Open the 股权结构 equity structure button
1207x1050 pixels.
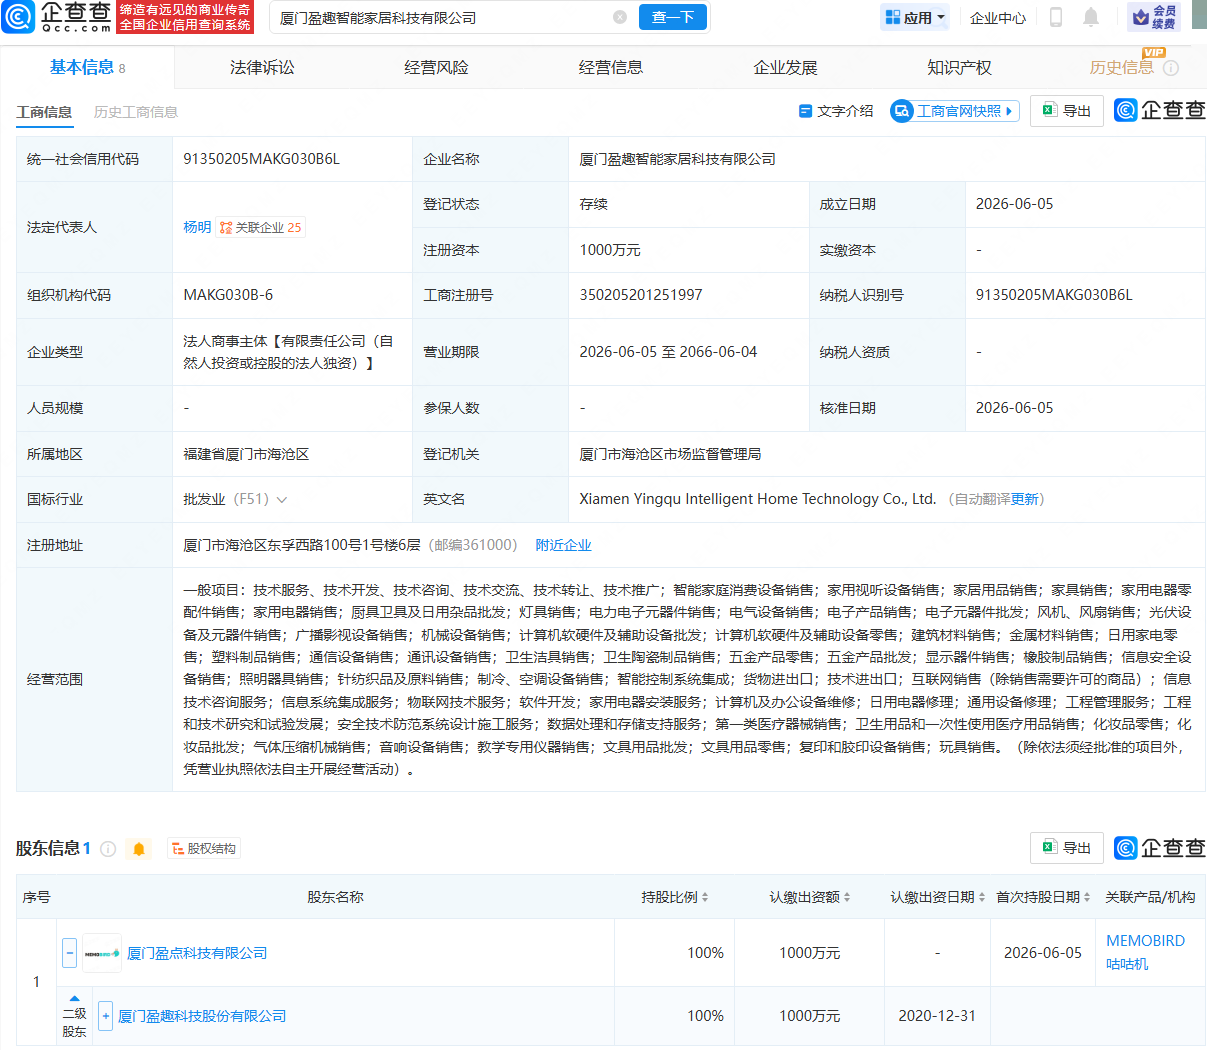click(x=204, y=849)
